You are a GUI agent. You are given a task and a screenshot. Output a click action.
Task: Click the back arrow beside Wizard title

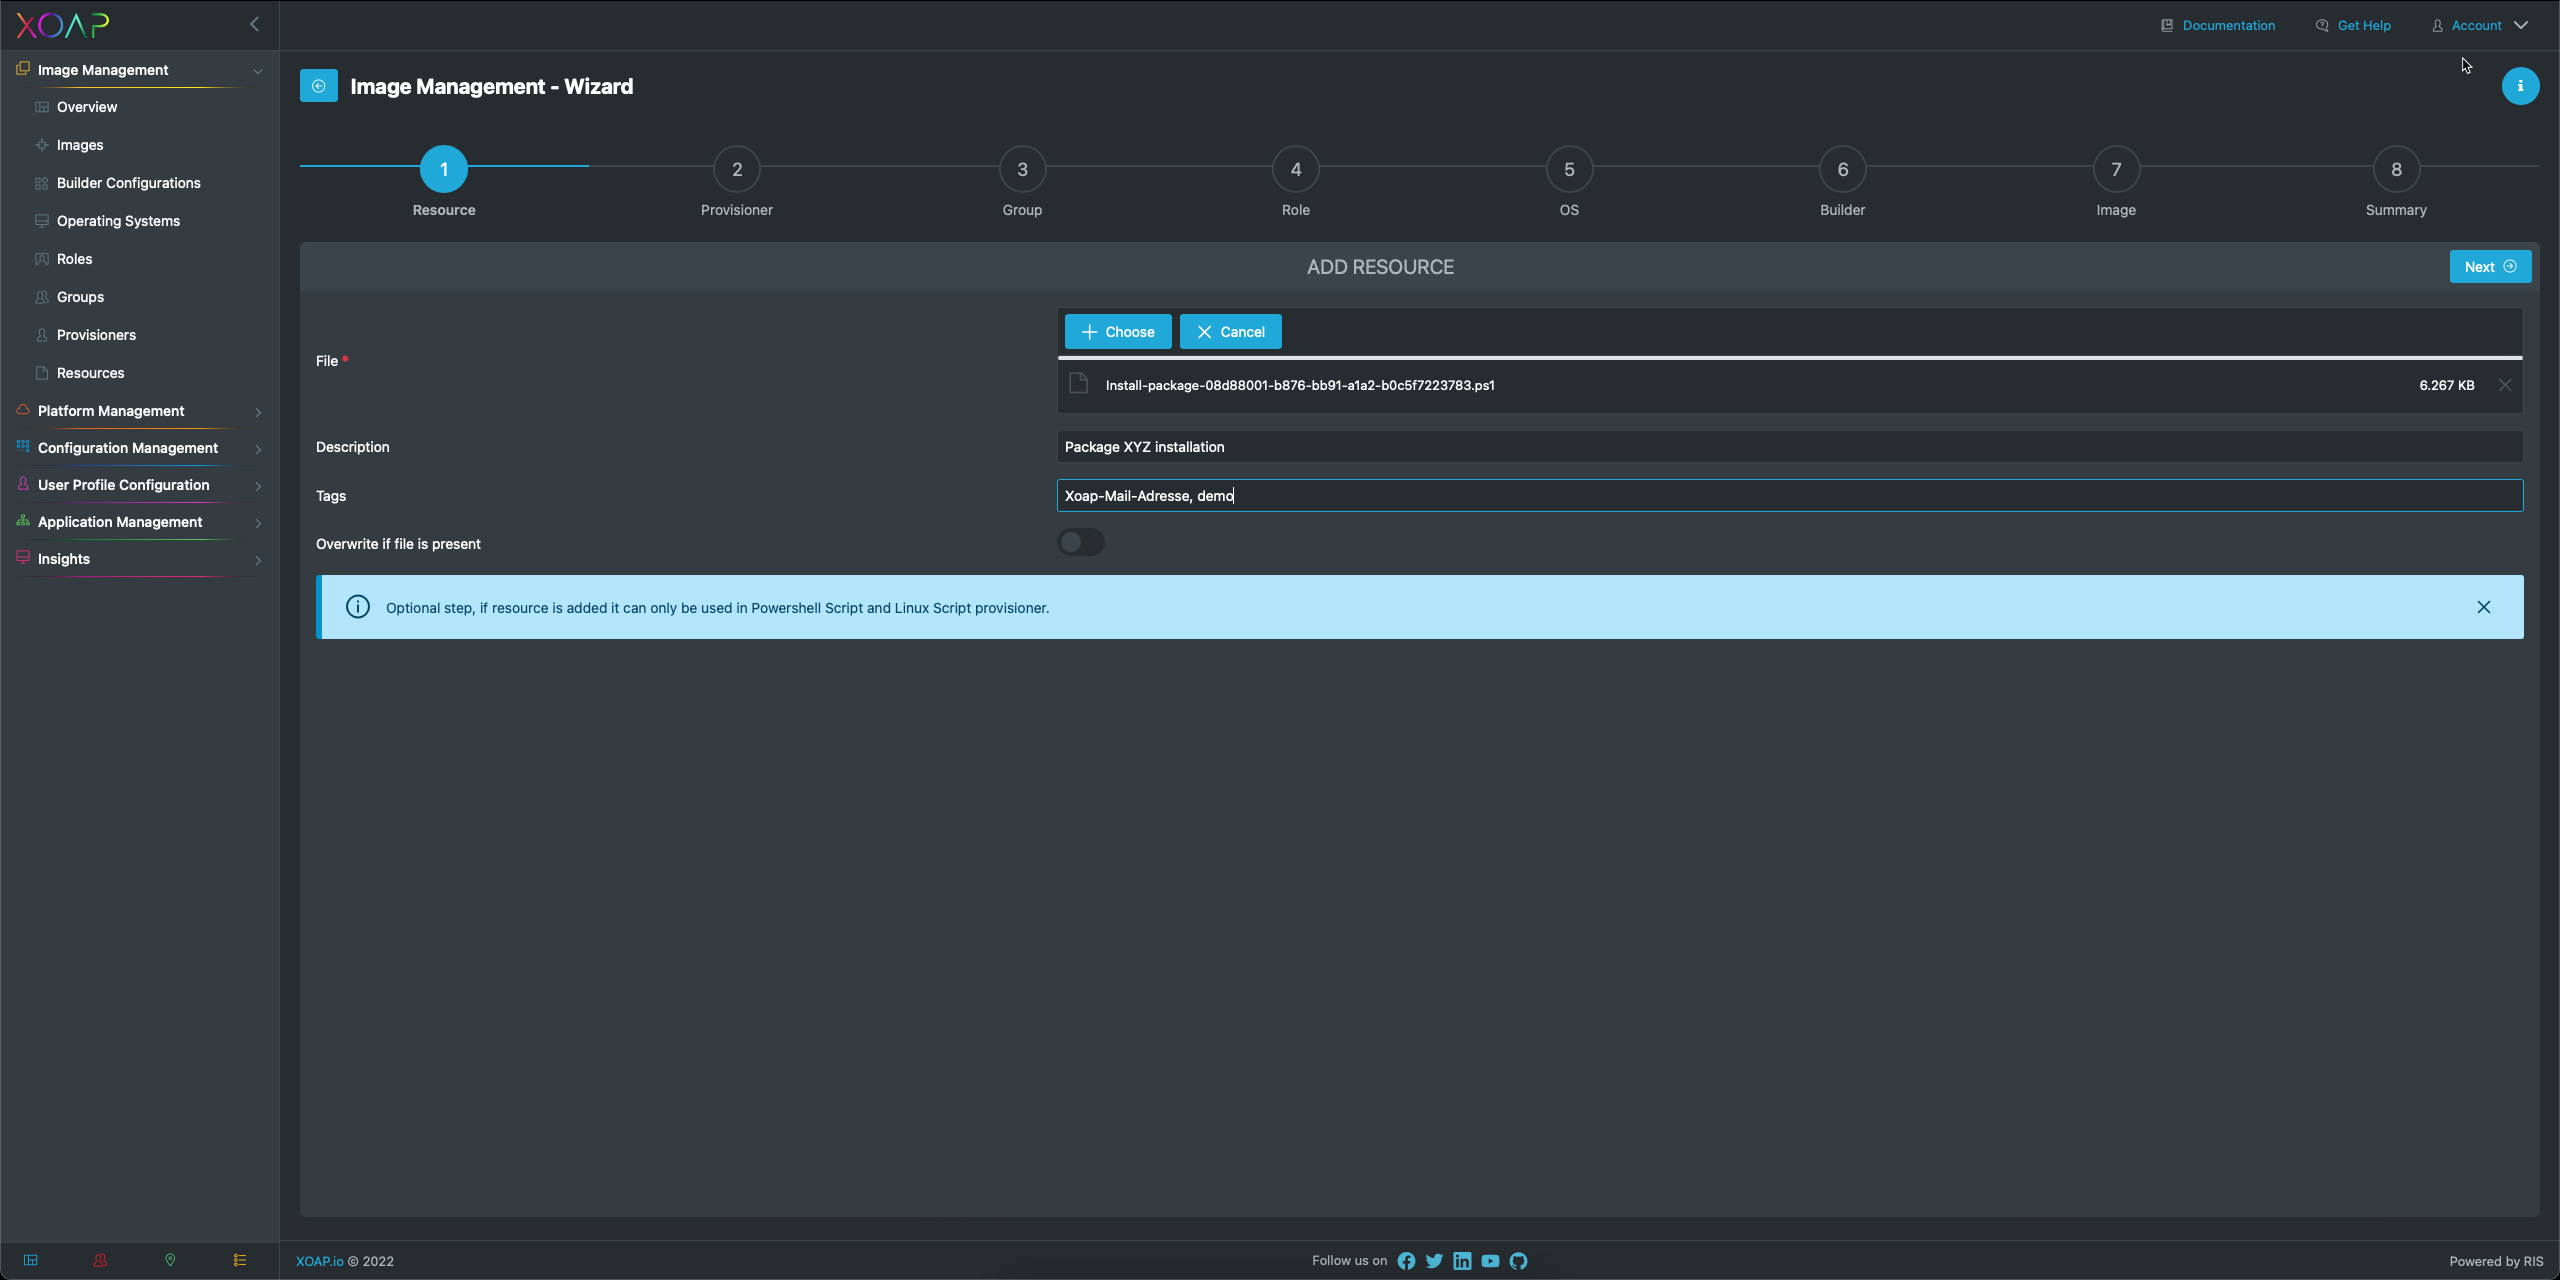[319, 86]
